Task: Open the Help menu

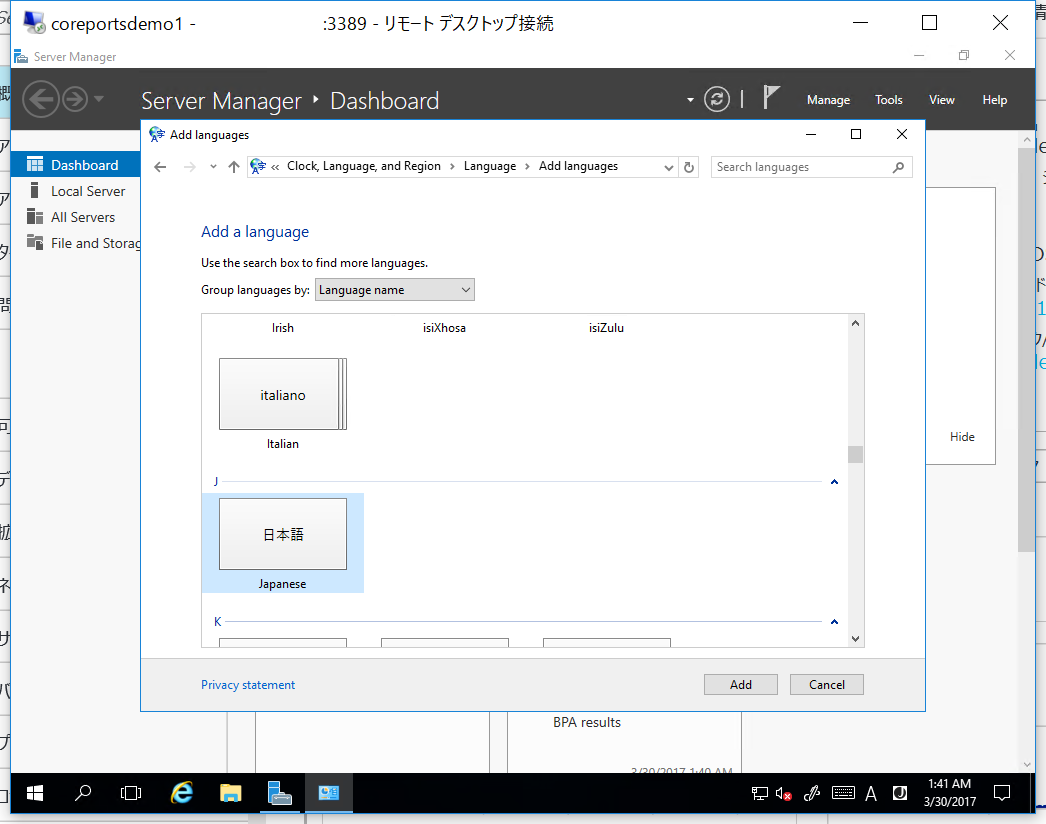Action: point(994,99)
